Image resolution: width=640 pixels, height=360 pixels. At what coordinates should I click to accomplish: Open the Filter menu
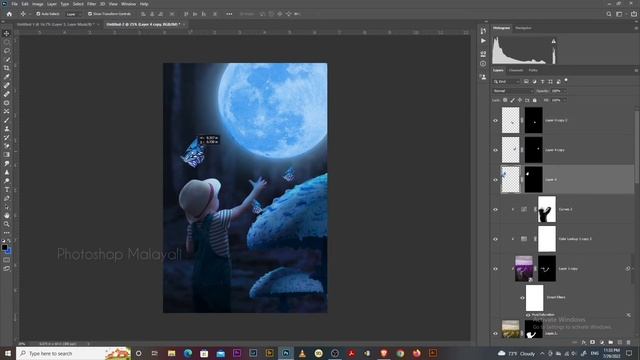91,4
